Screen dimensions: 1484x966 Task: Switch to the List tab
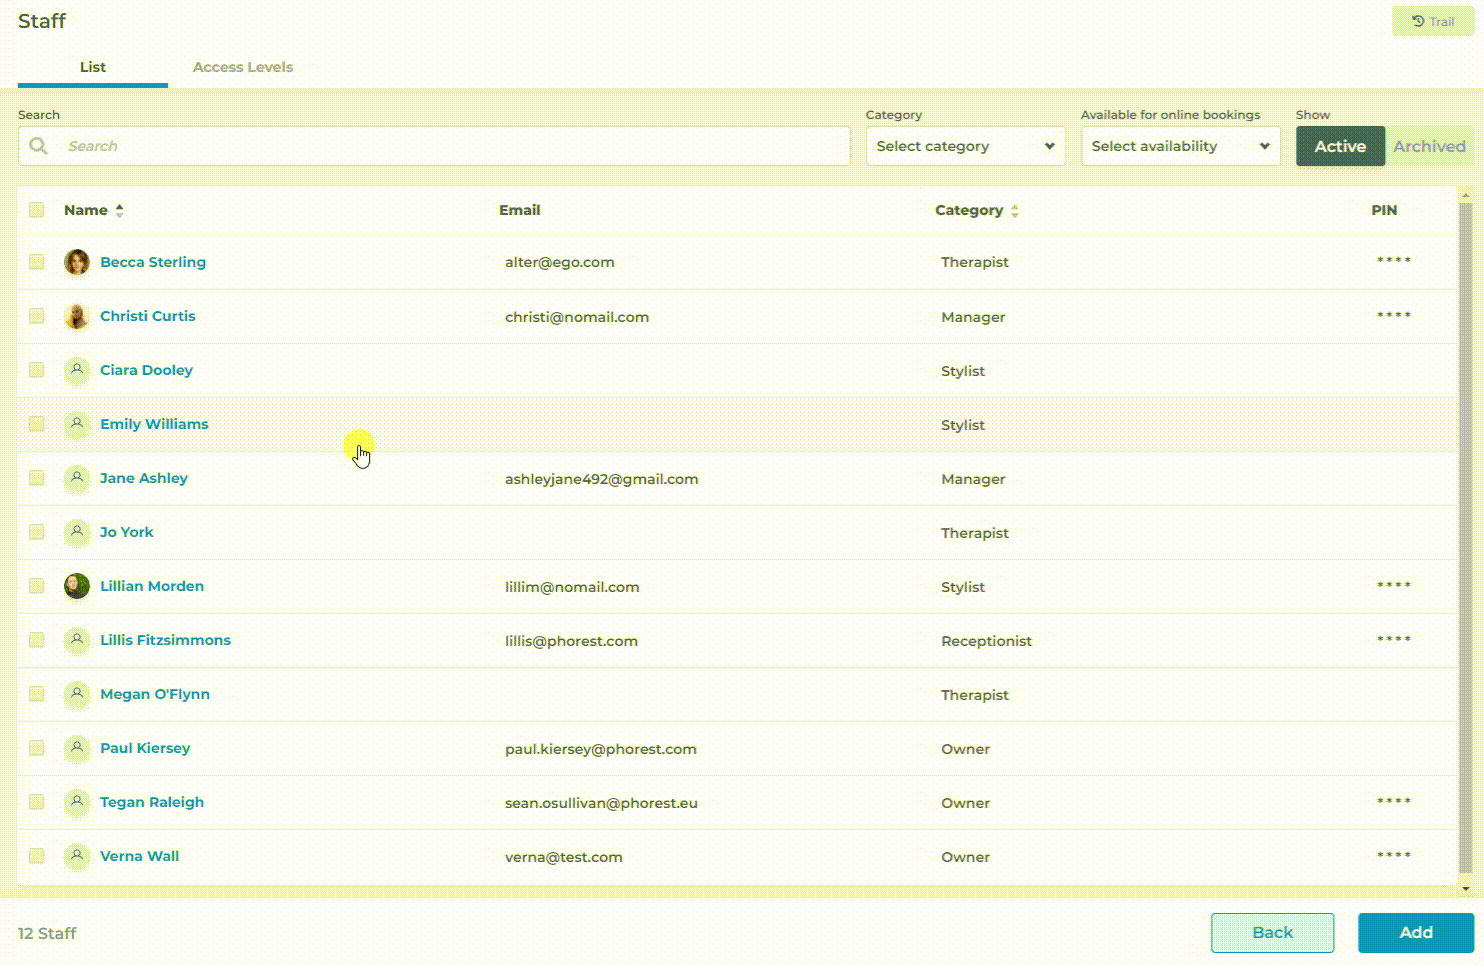(93, 67)
